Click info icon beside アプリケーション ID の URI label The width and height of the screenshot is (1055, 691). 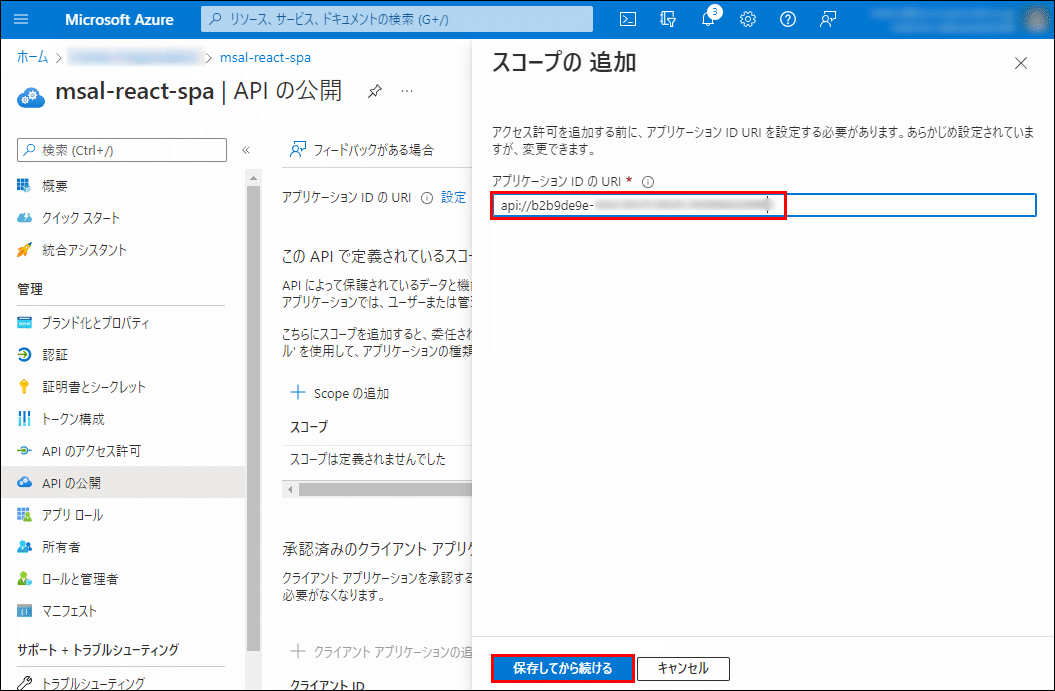[x=427, y=198]
